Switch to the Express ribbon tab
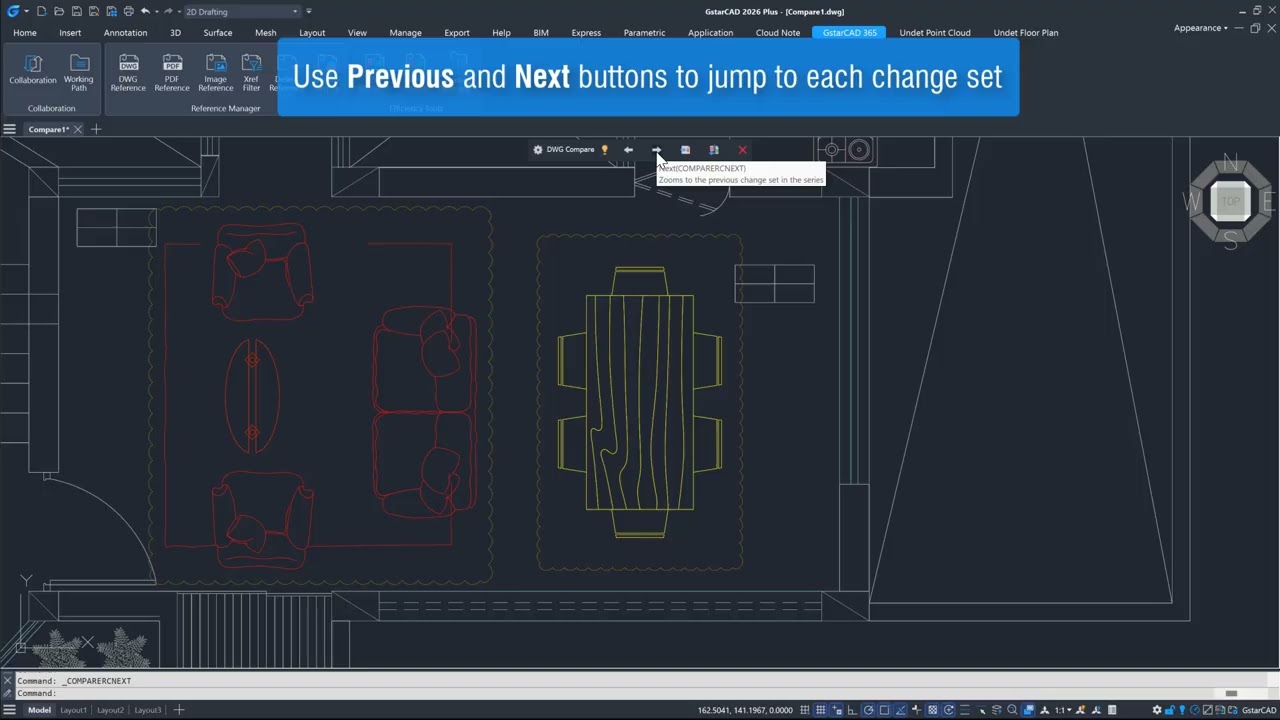This screenshot has width=1280, height=720. (586, 33)
